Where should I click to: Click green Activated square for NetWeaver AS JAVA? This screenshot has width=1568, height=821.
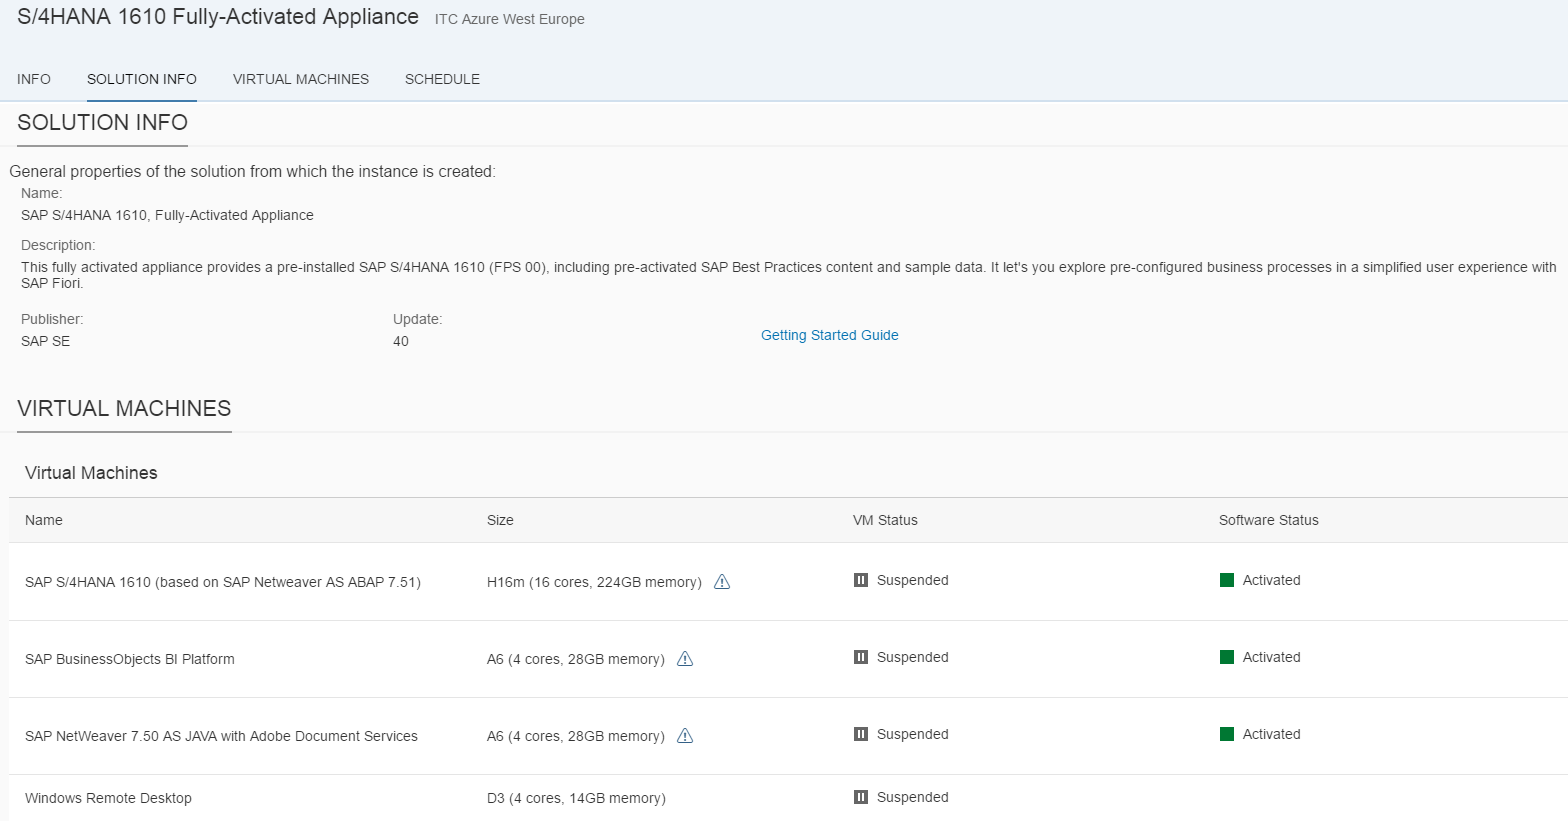point(1227,734)
